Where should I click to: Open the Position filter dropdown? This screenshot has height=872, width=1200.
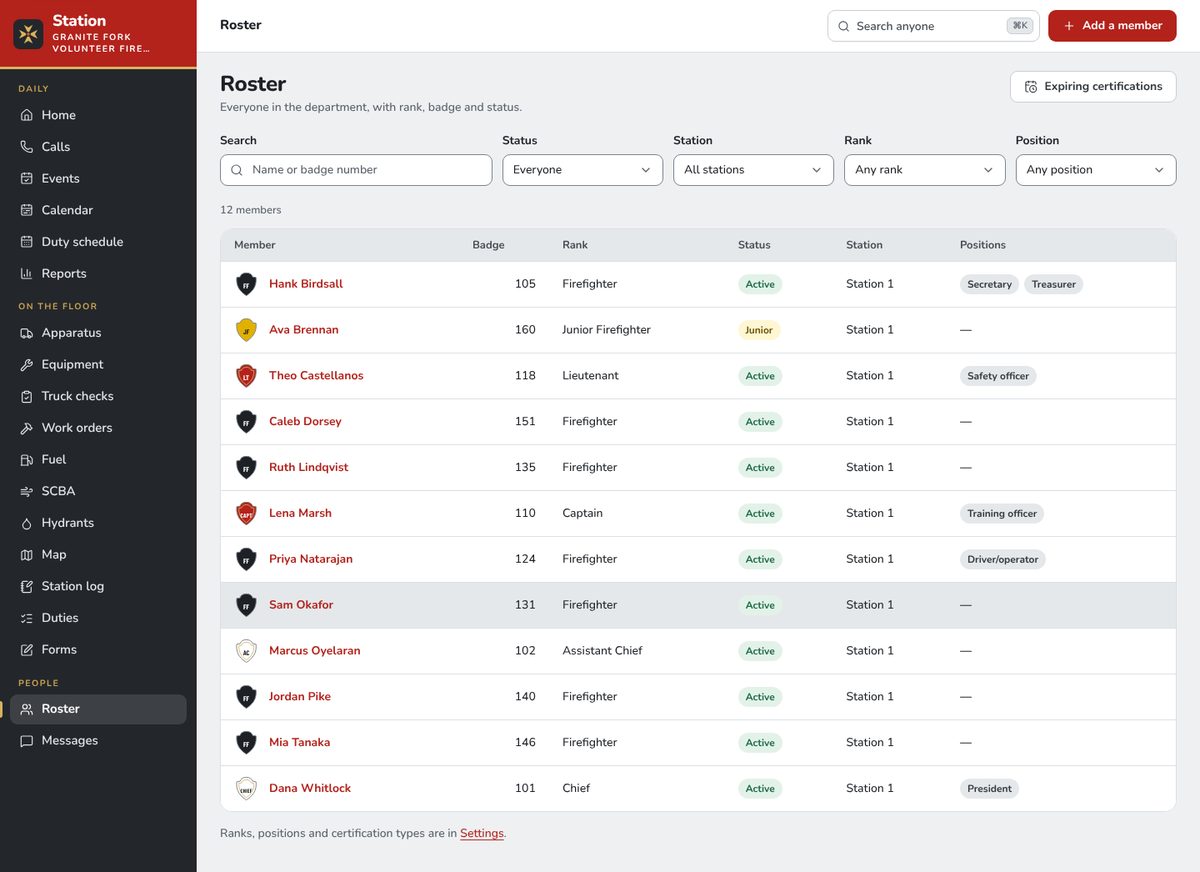pos(1096,170)
